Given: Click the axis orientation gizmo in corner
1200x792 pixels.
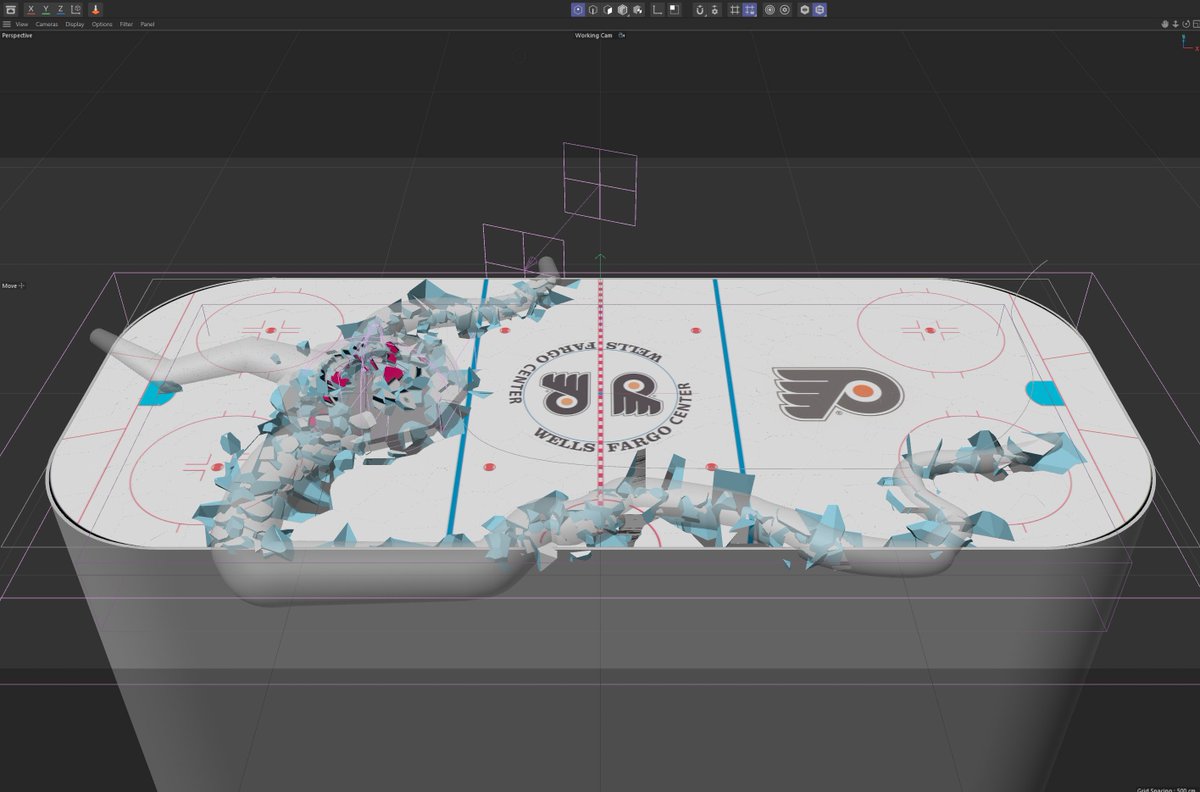Looking at the screenshot, I should pos(1187,43).
